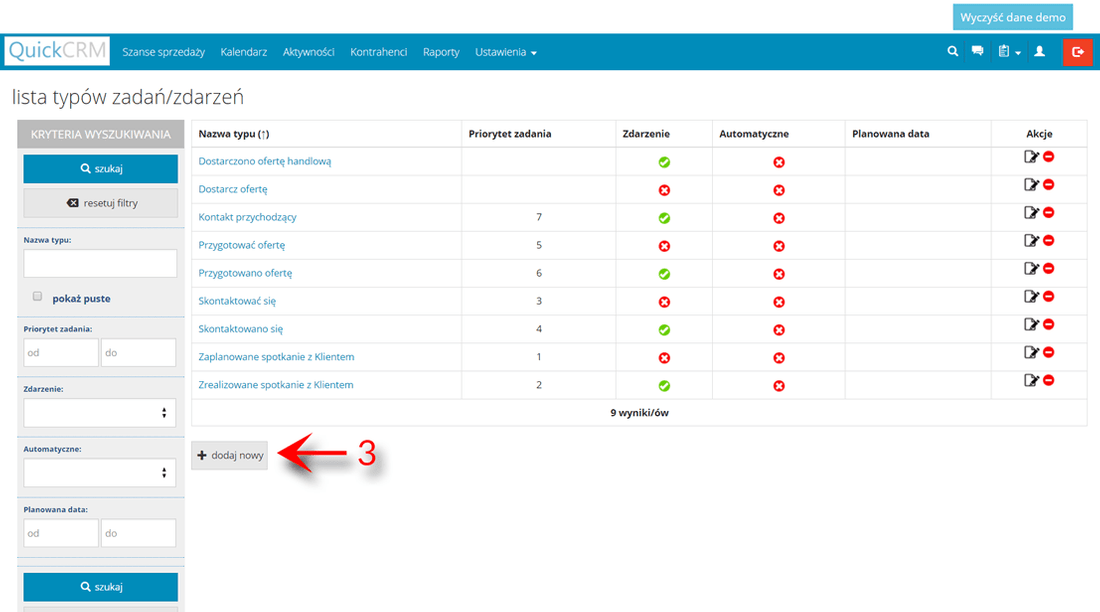Click the dodaj nowy button
The width and height of the screenshot is (1100, 612).
coord(229,455)
